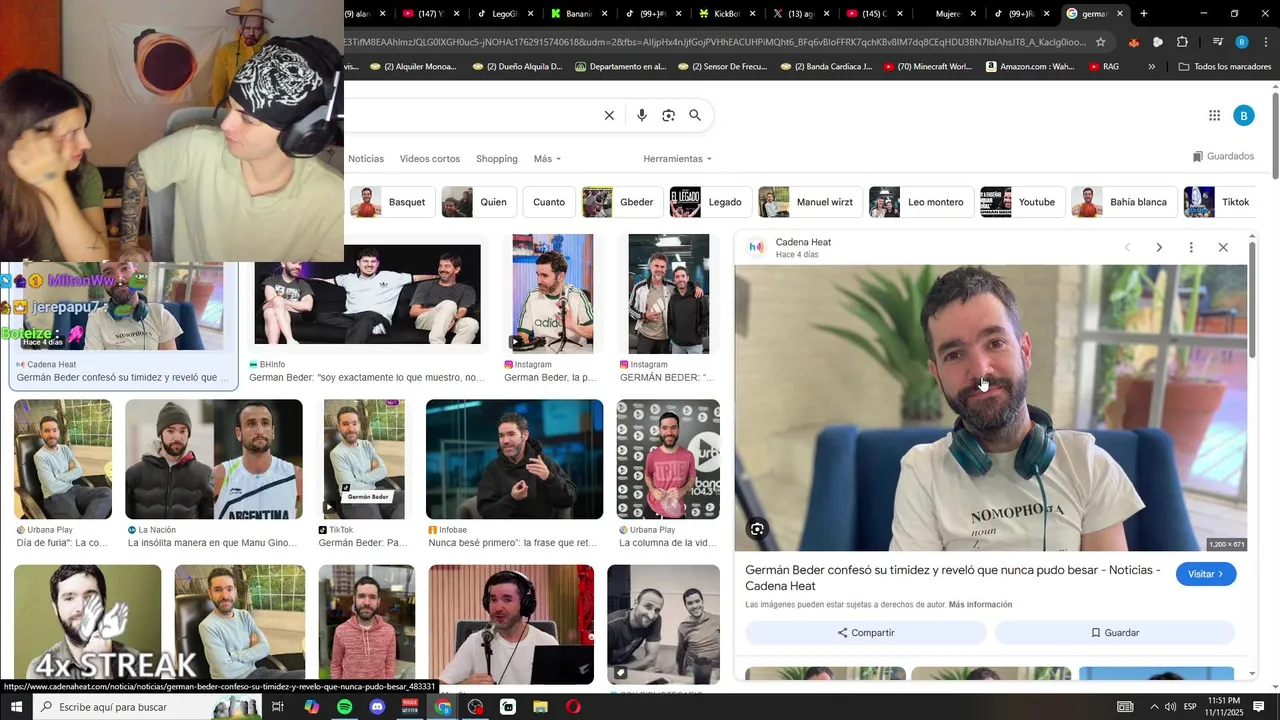Viewport: 1280px width, 720px height.
Task: Switch to the Noticias tab
Action: (x=365, y=159)
